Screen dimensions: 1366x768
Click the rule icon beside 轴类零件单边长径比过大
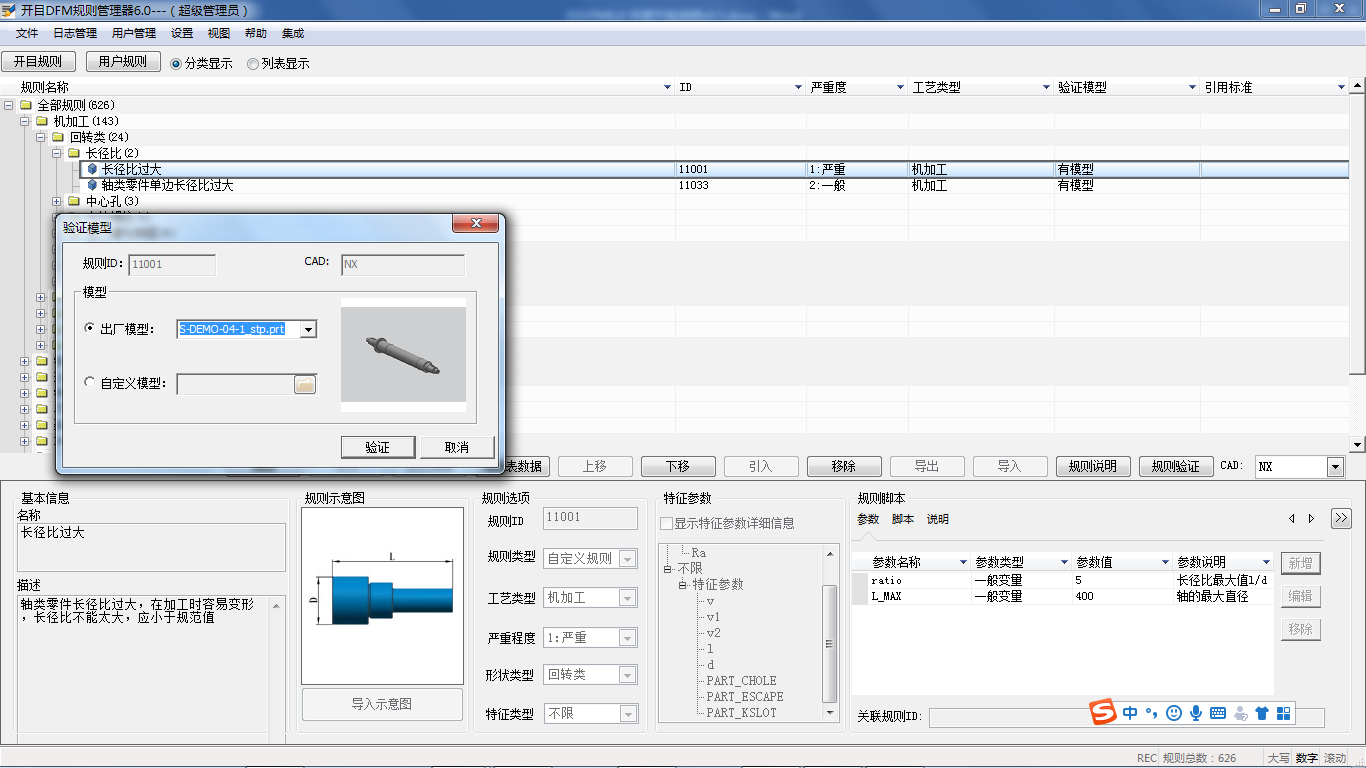pos(91,185)
